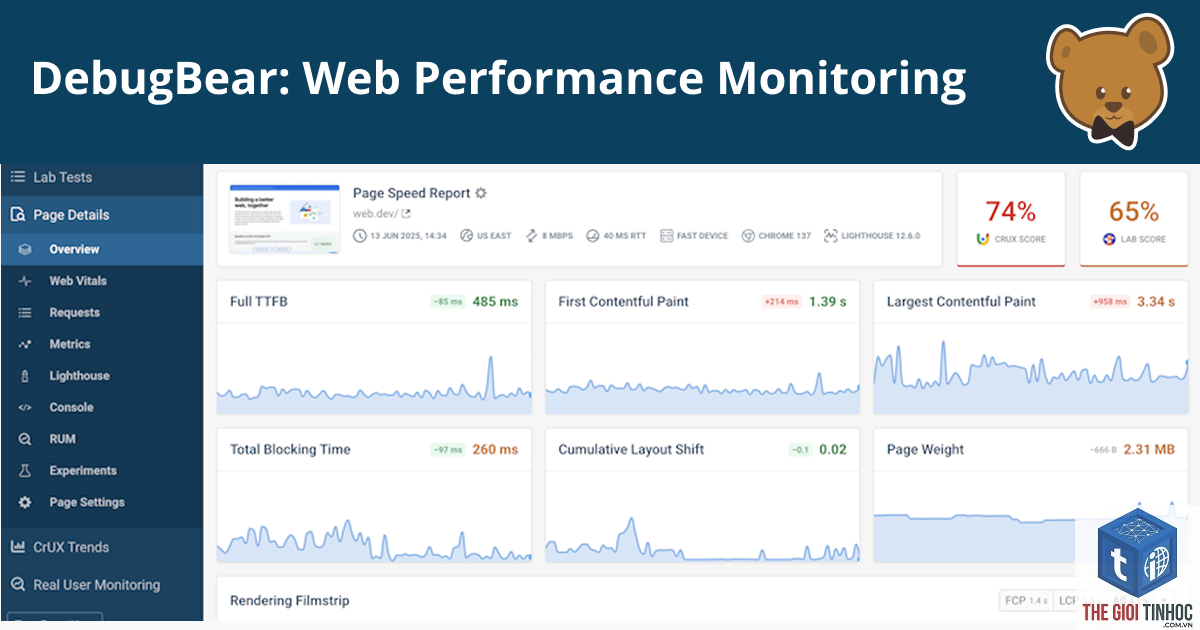Open the Requests sidebar item
This screenshot has width=1200, height=630.
pos(101,313)
